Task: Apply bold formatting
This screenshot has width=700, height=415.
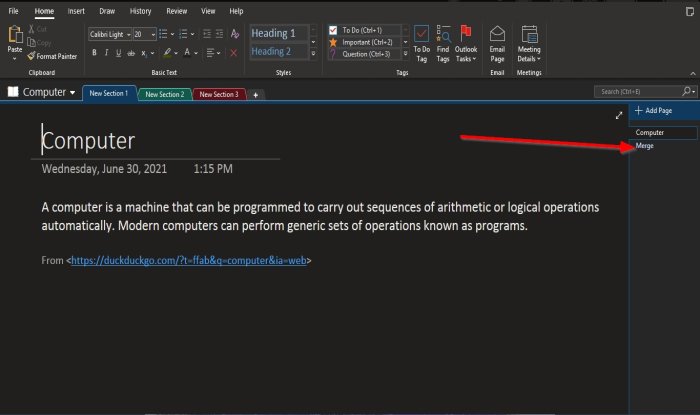Action: pos(94,52)
